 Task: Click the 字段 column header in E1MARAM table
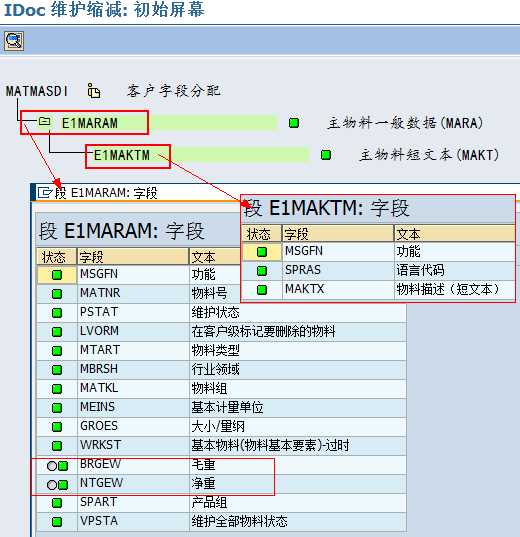point(133,257)
